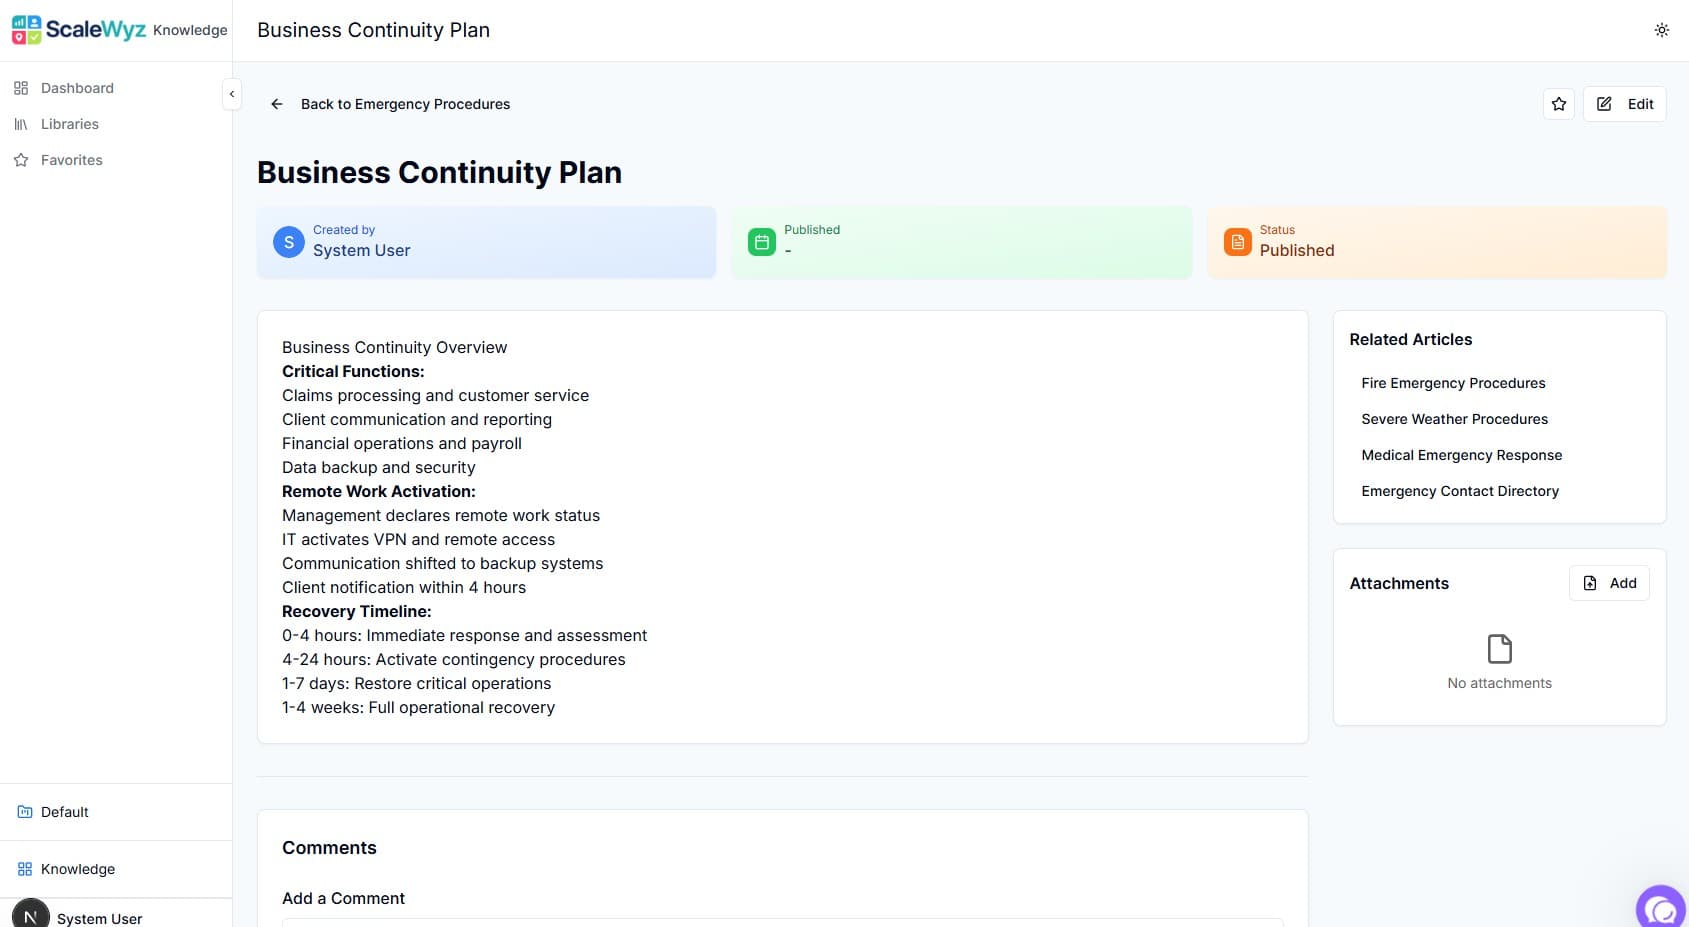Open Libraries from the sidebar
The image size is (1689, 927).
pyautogui.click(x=69, y=124)
